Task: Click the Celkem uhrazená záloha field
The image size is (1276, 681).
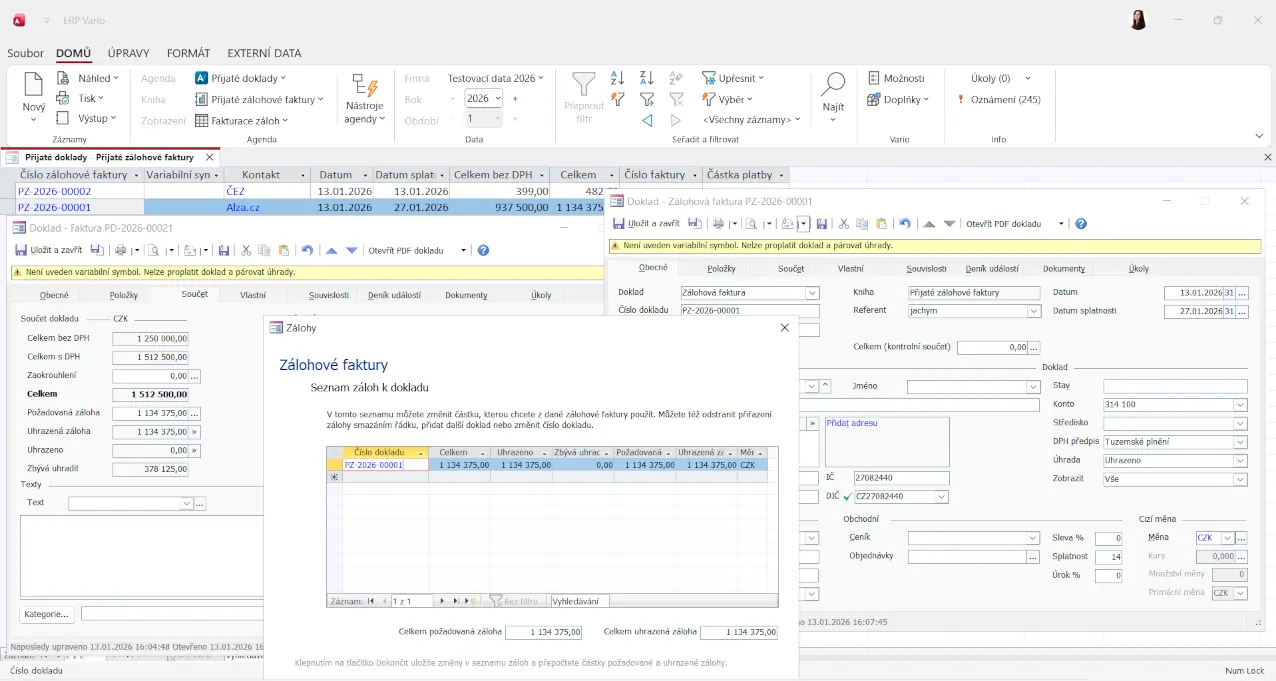Action: [x=738, y=632]
